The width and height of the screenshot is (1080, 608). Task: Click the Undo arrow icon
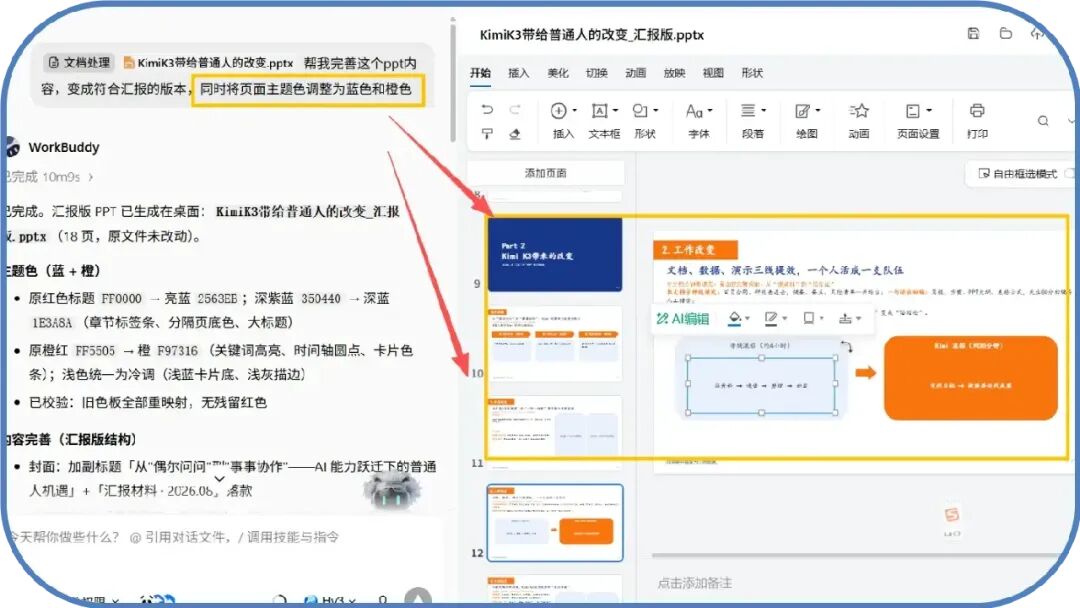coord(487,109)
